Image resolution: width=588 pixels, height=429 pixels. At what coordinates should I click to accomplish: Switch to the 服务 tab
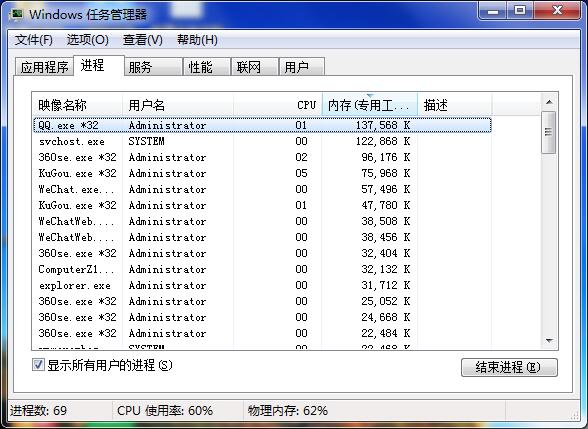[x=153, y=67]
